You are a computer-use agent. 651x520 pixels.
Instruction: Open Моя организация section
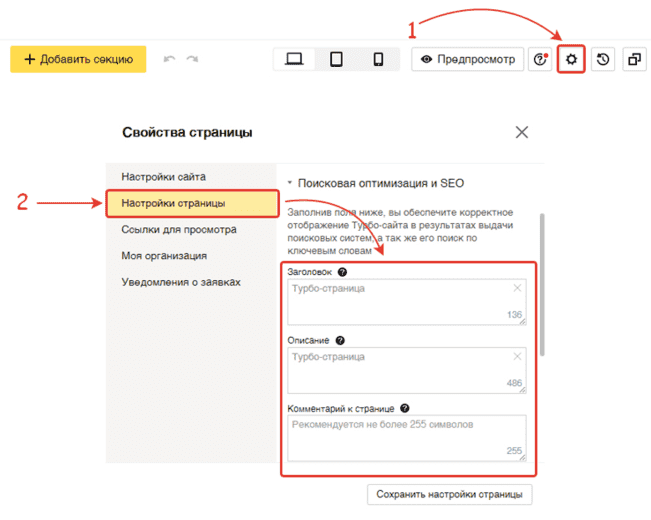pos(164,256)
